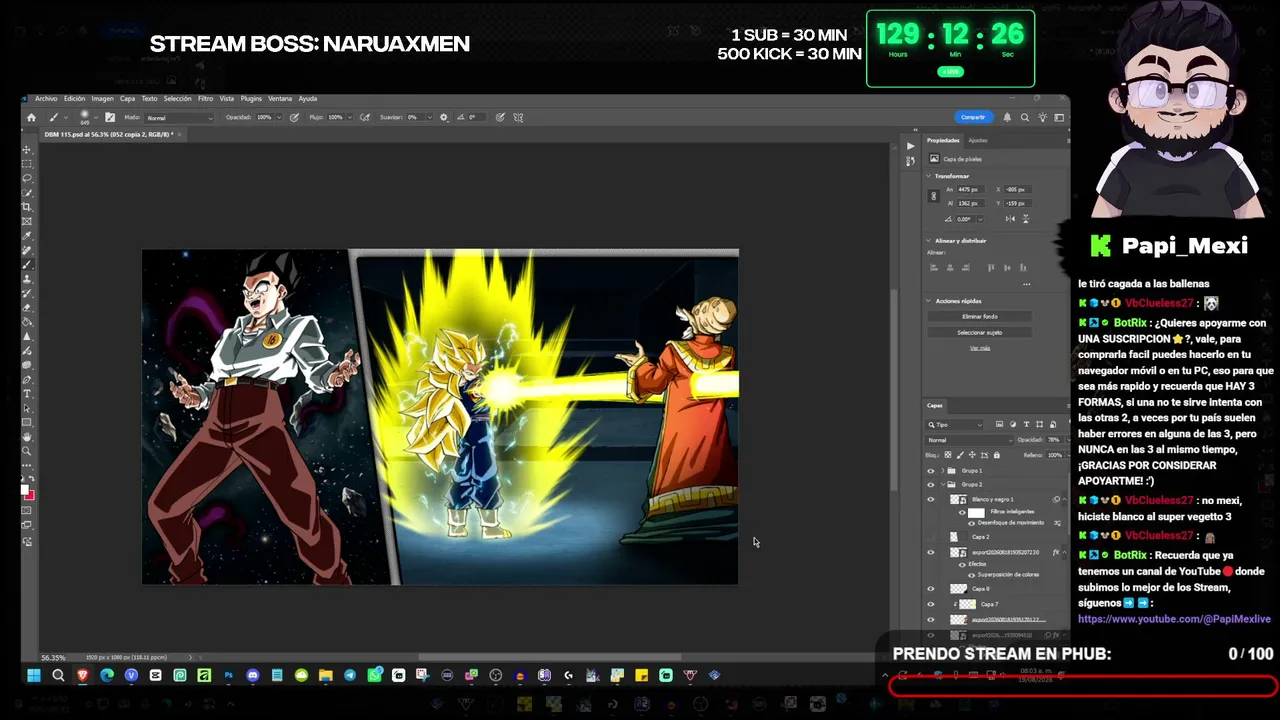The image size is (1280, 720).
Task: Select the Lasso tool
Action: point(27,178)
